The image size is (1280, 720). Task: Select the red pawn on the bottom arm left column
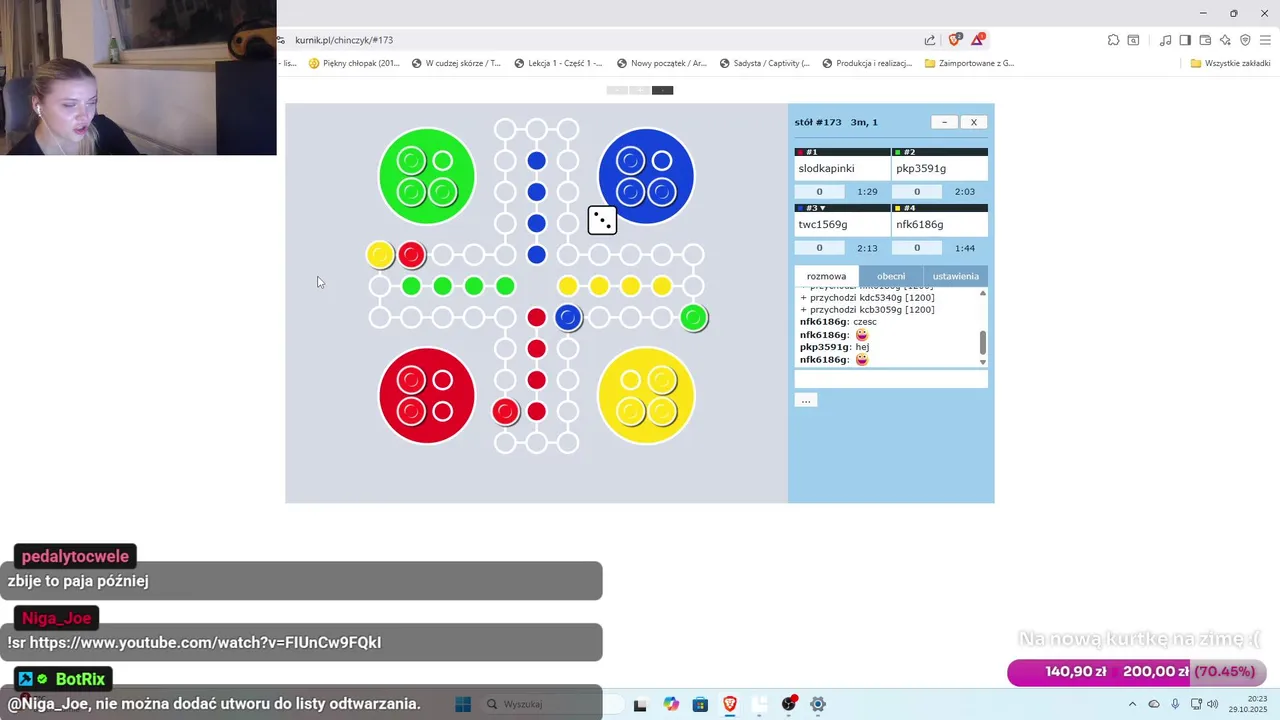click(x=506, y=411)
